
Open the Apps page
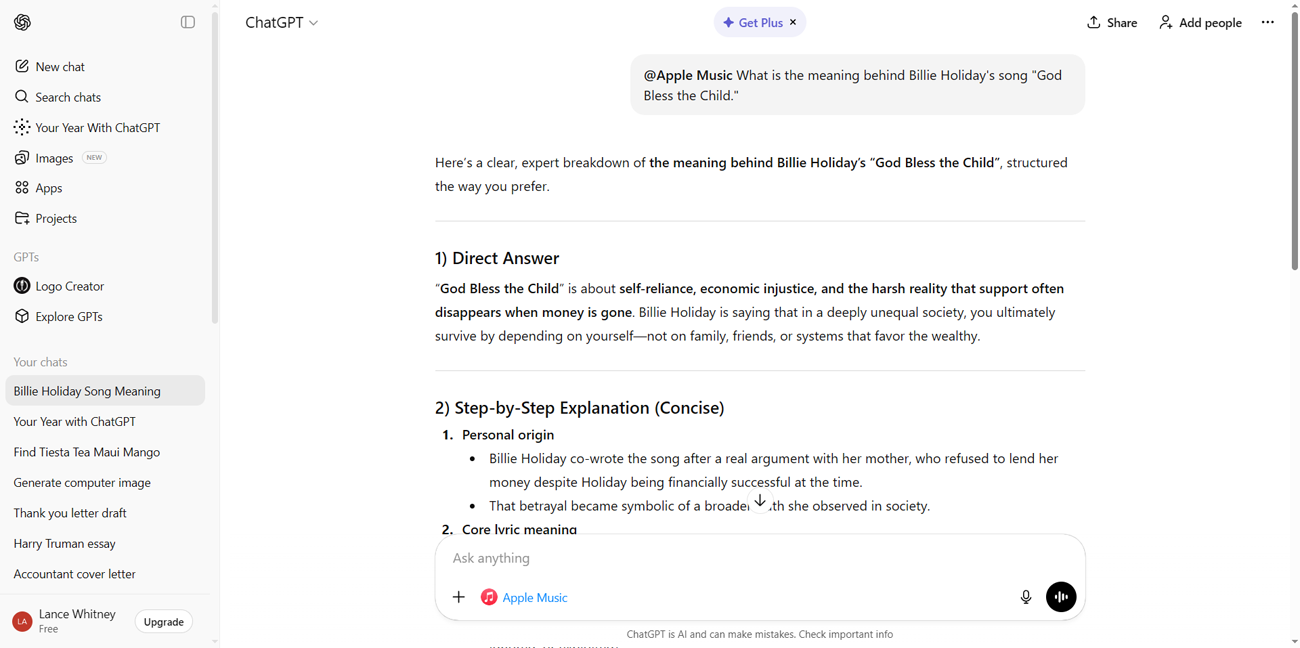pyautogui.click(x=48, y=188)
